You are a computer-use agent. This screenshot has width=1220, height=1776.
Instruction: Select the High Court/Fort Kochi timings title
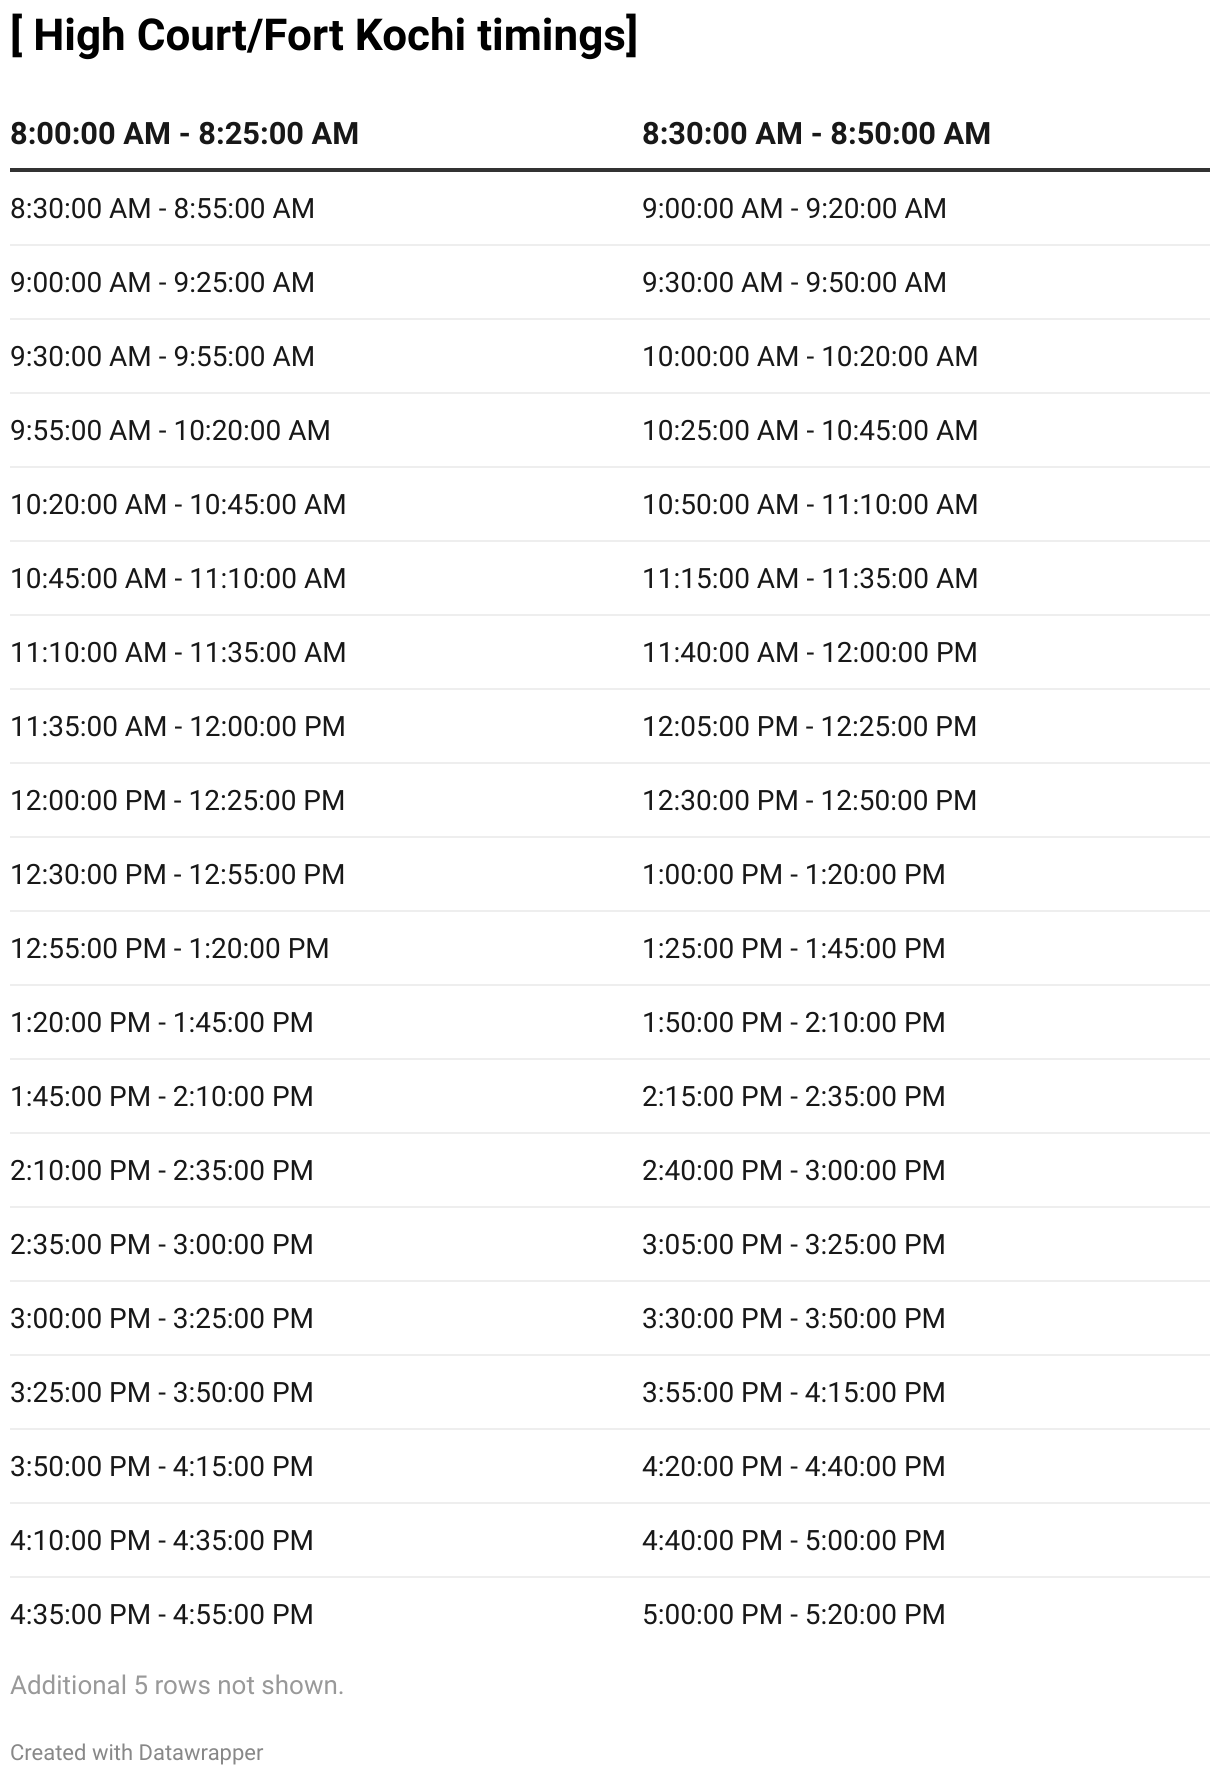324,37
